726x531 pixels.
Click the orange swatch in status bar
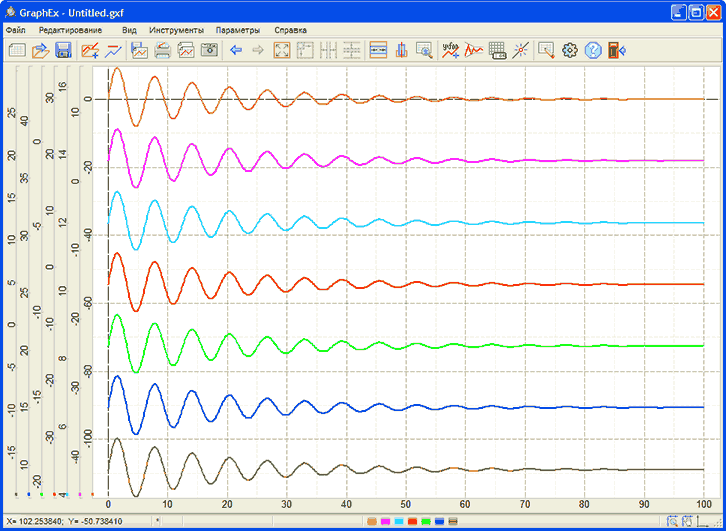point(372,522)
